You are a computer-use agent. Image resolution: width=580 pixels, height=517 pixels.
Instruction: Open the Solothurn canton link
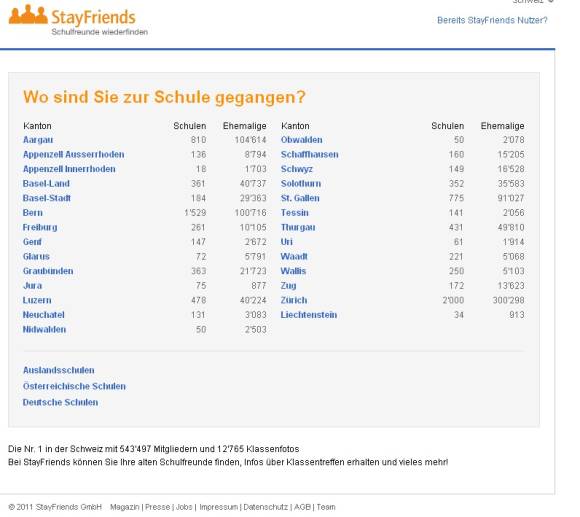pyautogui.click(x=301, y=184)
